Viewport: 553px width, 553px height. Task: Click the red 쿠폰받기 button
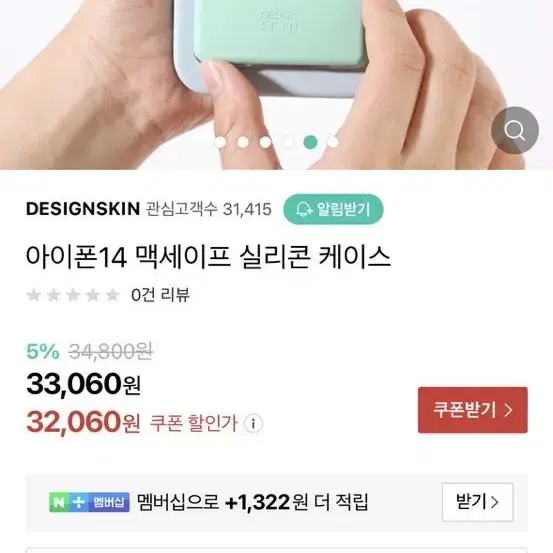pos(473,410)
